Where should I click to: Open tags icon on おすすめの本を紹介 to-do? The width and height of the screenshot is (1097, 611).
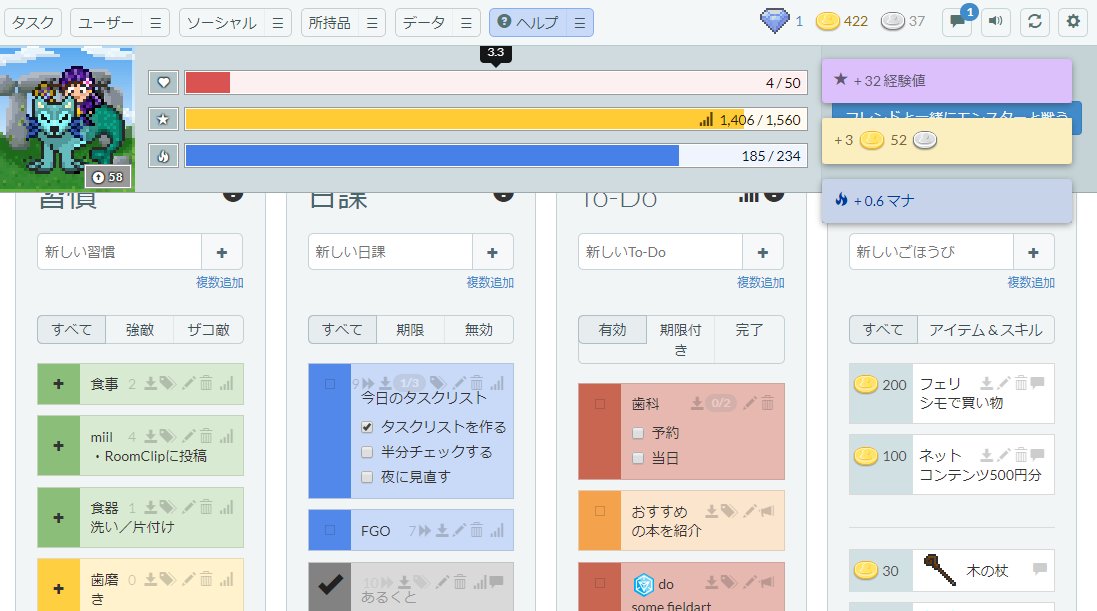(x=729, y=511)
